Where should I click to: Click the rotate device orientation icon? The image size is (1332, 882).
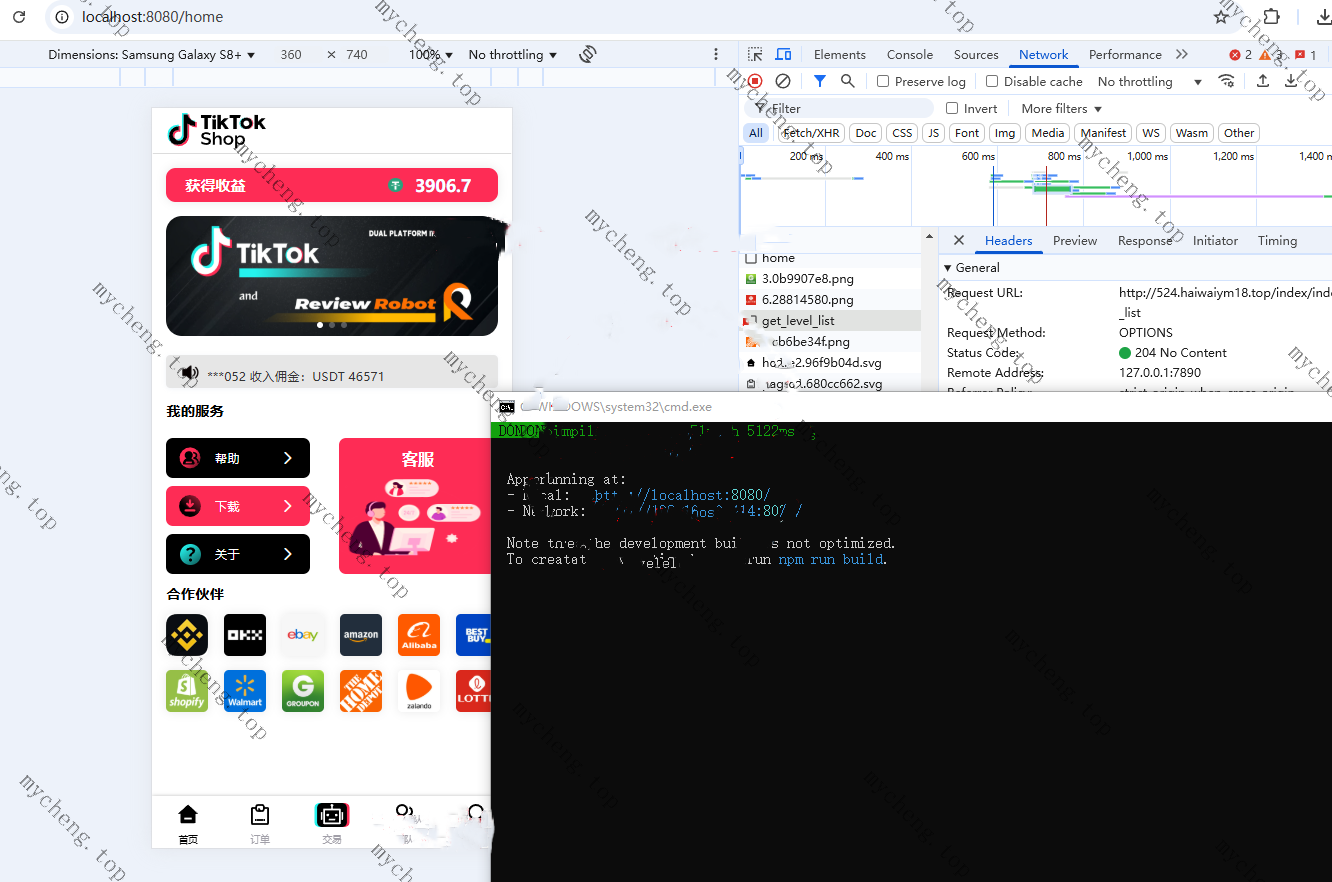tap(588, 55)
